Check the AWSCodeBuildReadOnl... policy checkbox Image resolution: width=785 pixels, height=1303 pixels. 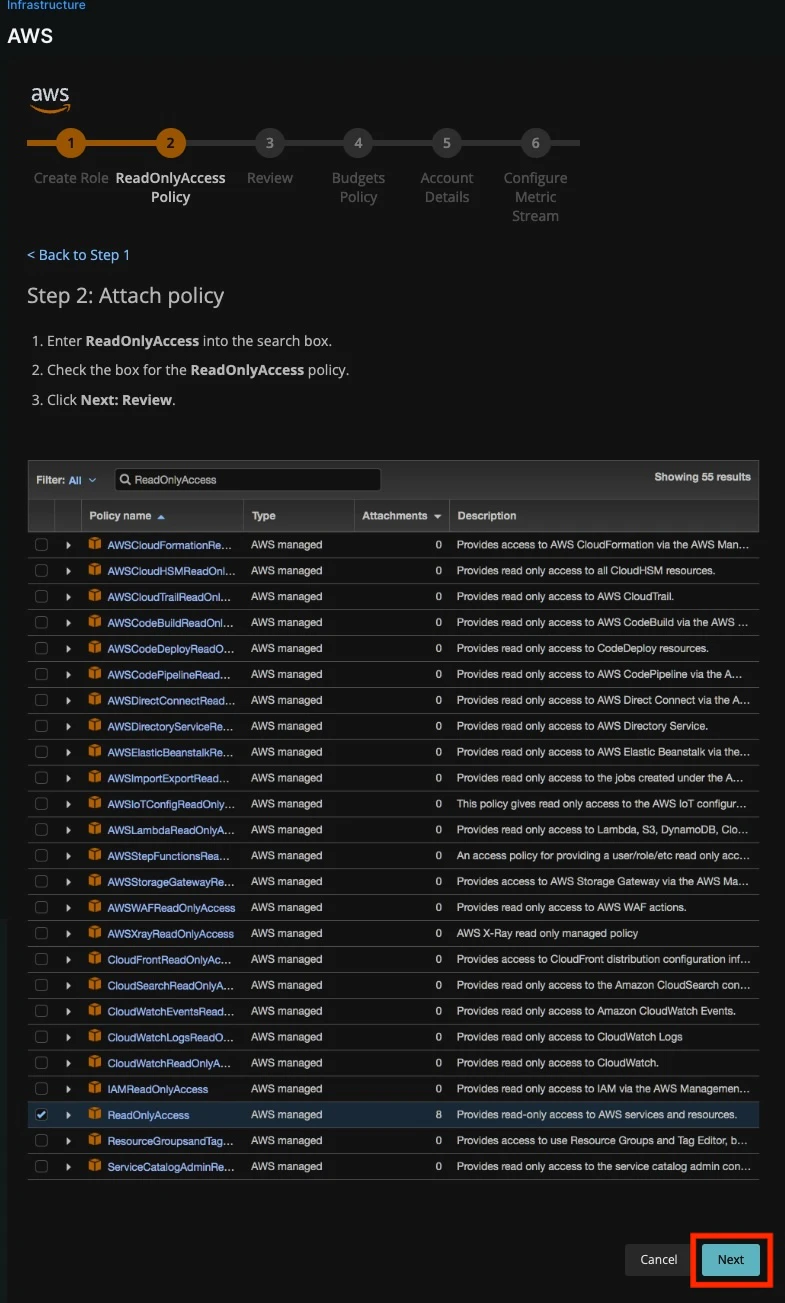click(41, 623)
